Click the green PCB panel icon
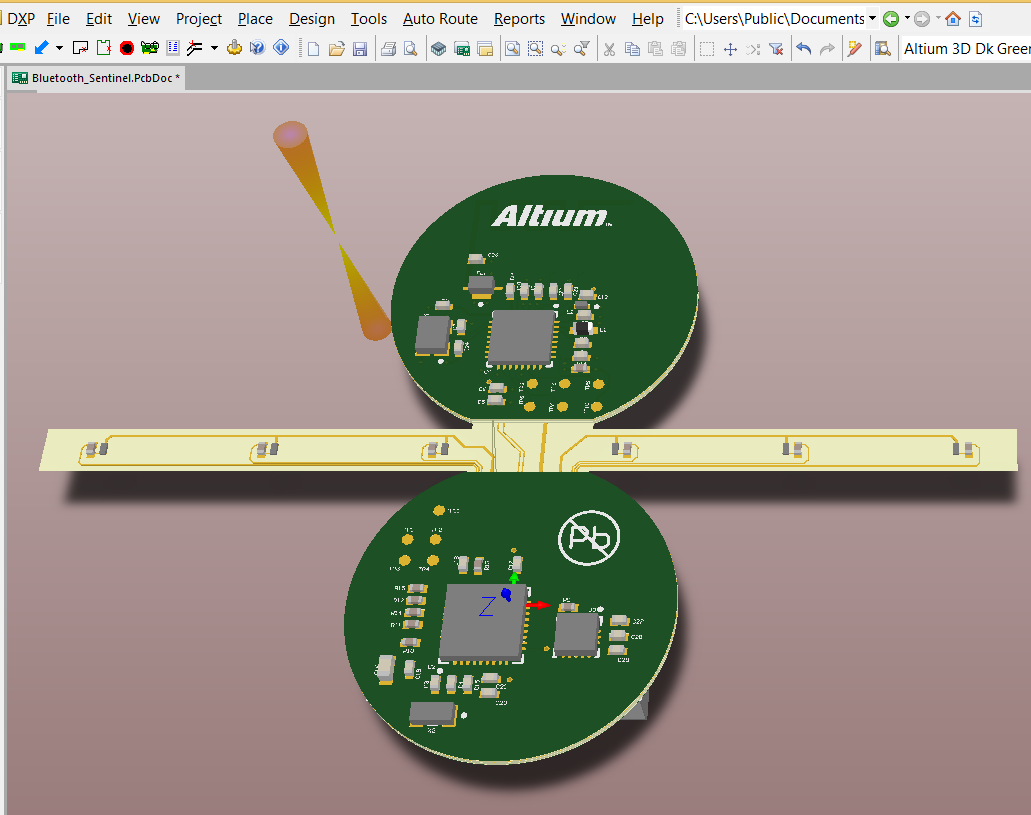The image size is (1031, 815). 462,49
